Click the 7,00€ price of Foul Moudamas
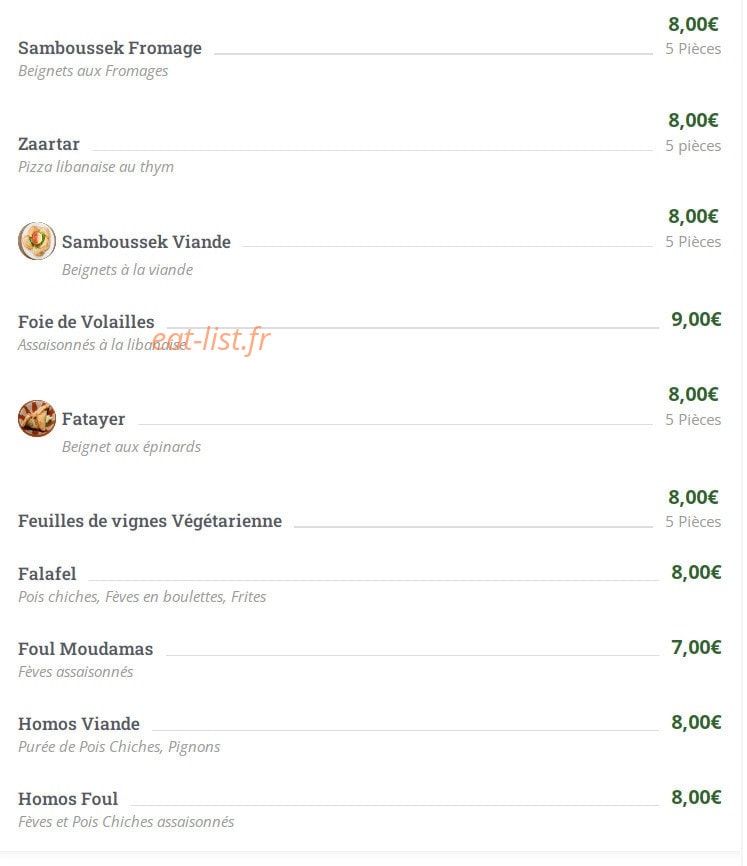 pyautogui.click(x=696, y=647)
